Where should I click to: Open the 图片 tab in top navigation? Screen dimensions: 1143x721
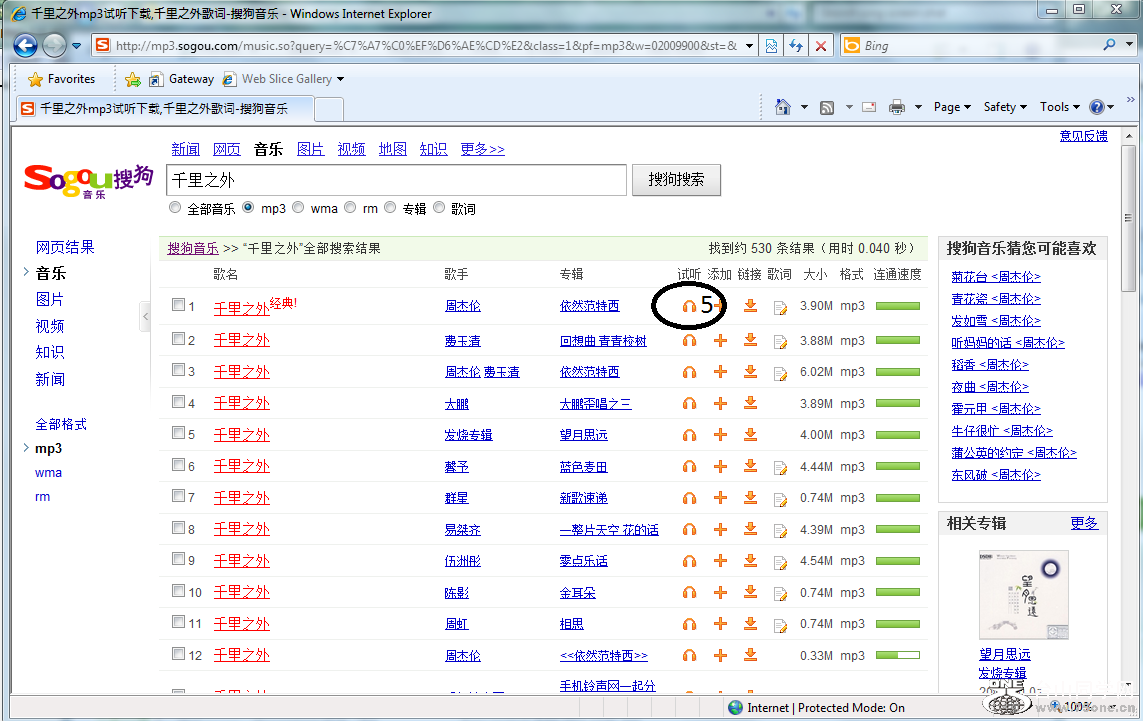tap(311, 149)
